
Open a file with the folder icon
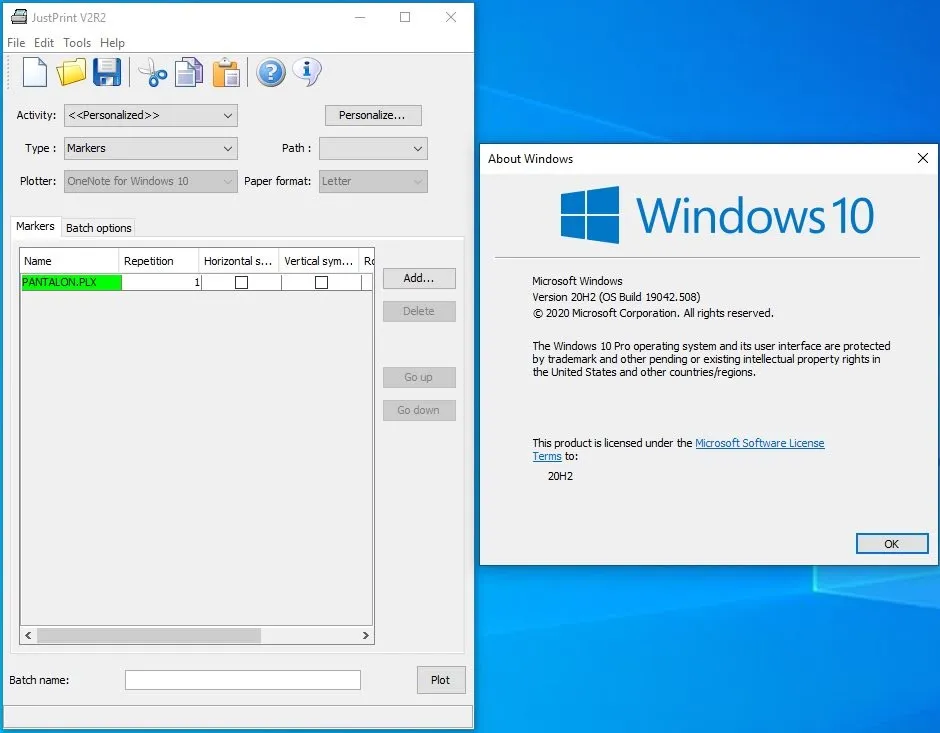71,72
